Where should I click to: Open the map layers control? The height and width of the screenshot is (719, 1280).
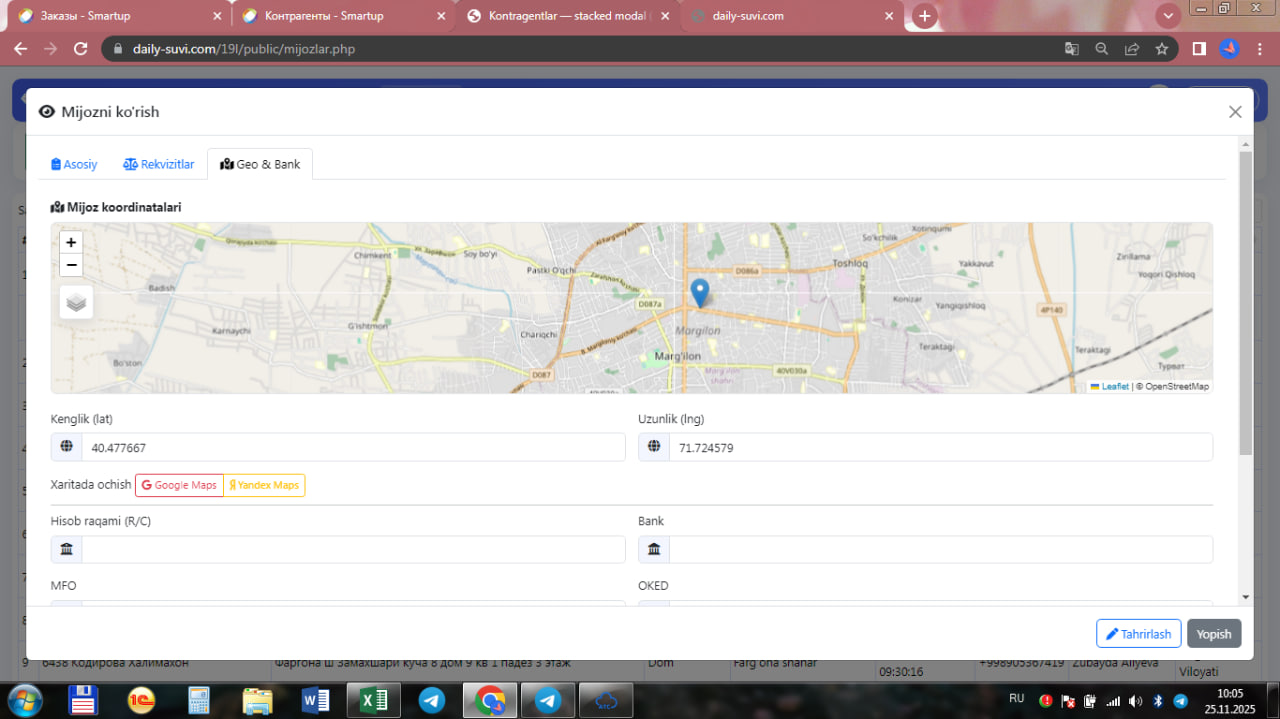point(77,302)
